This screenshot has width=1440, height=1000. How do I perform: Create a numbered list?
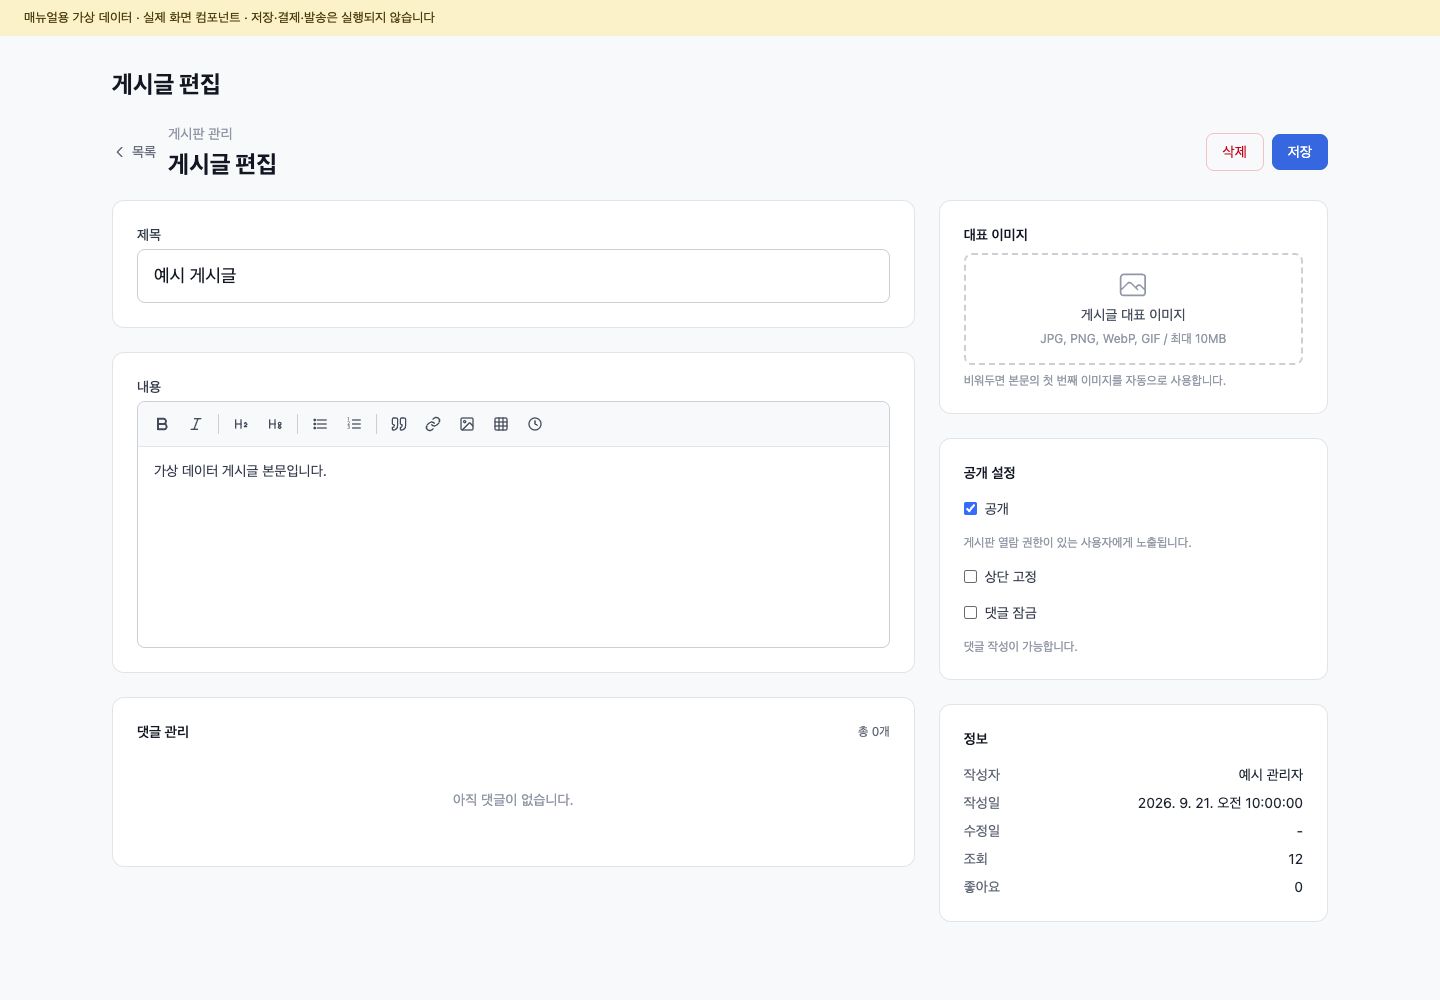(x=354, y=424)
